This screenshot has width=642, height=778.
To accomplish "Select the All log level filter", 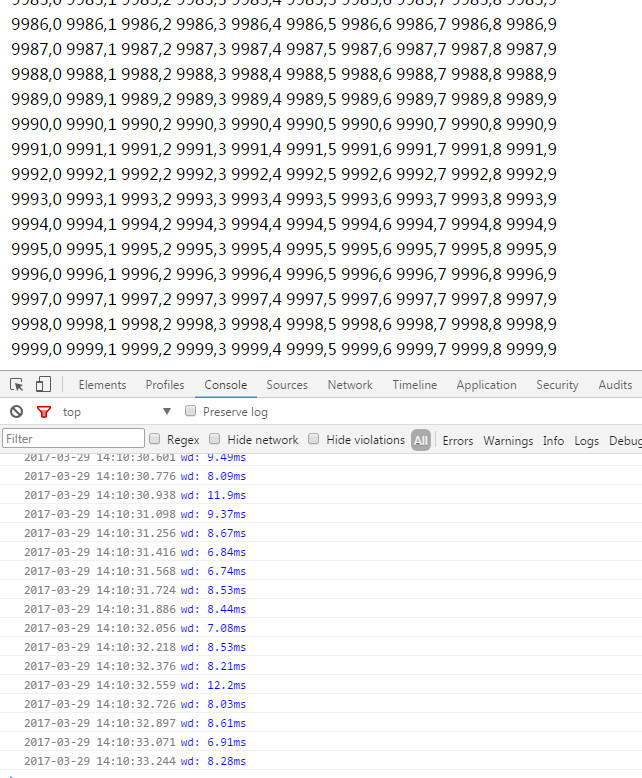I will click(x=421, y=440).
